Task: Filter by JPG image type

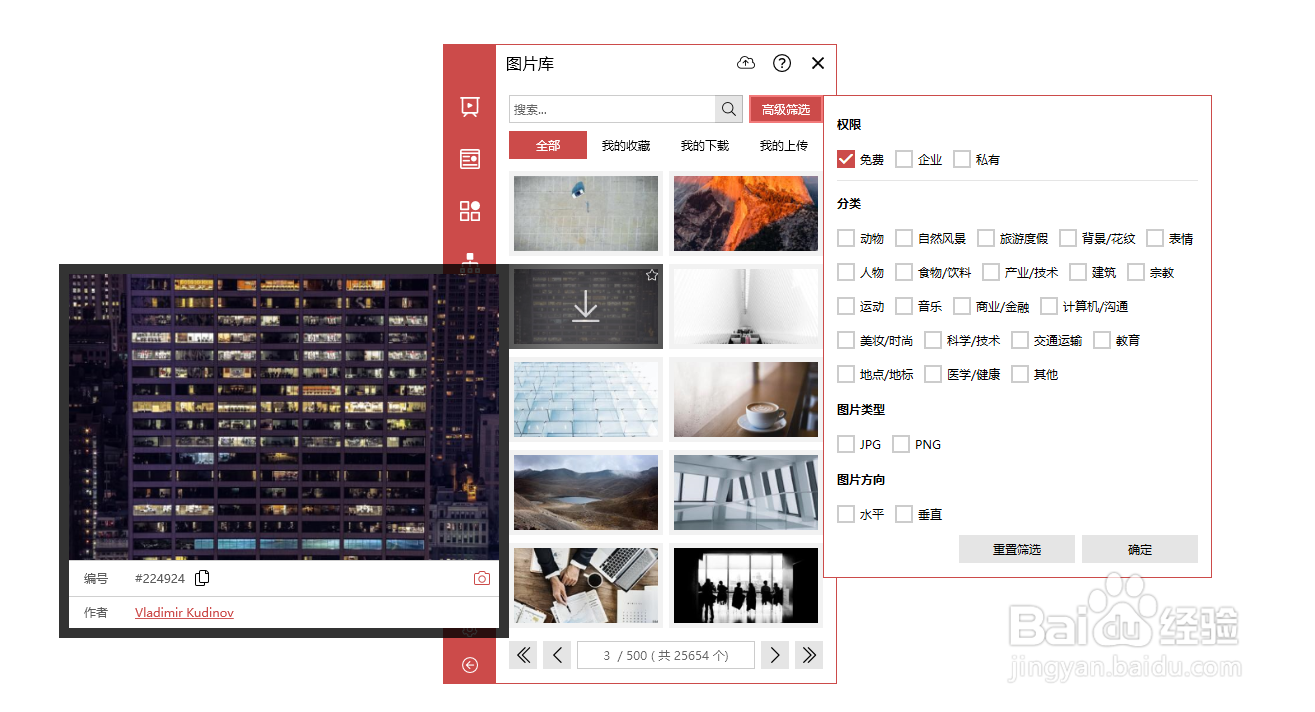Action: click(x=846, y=444)
